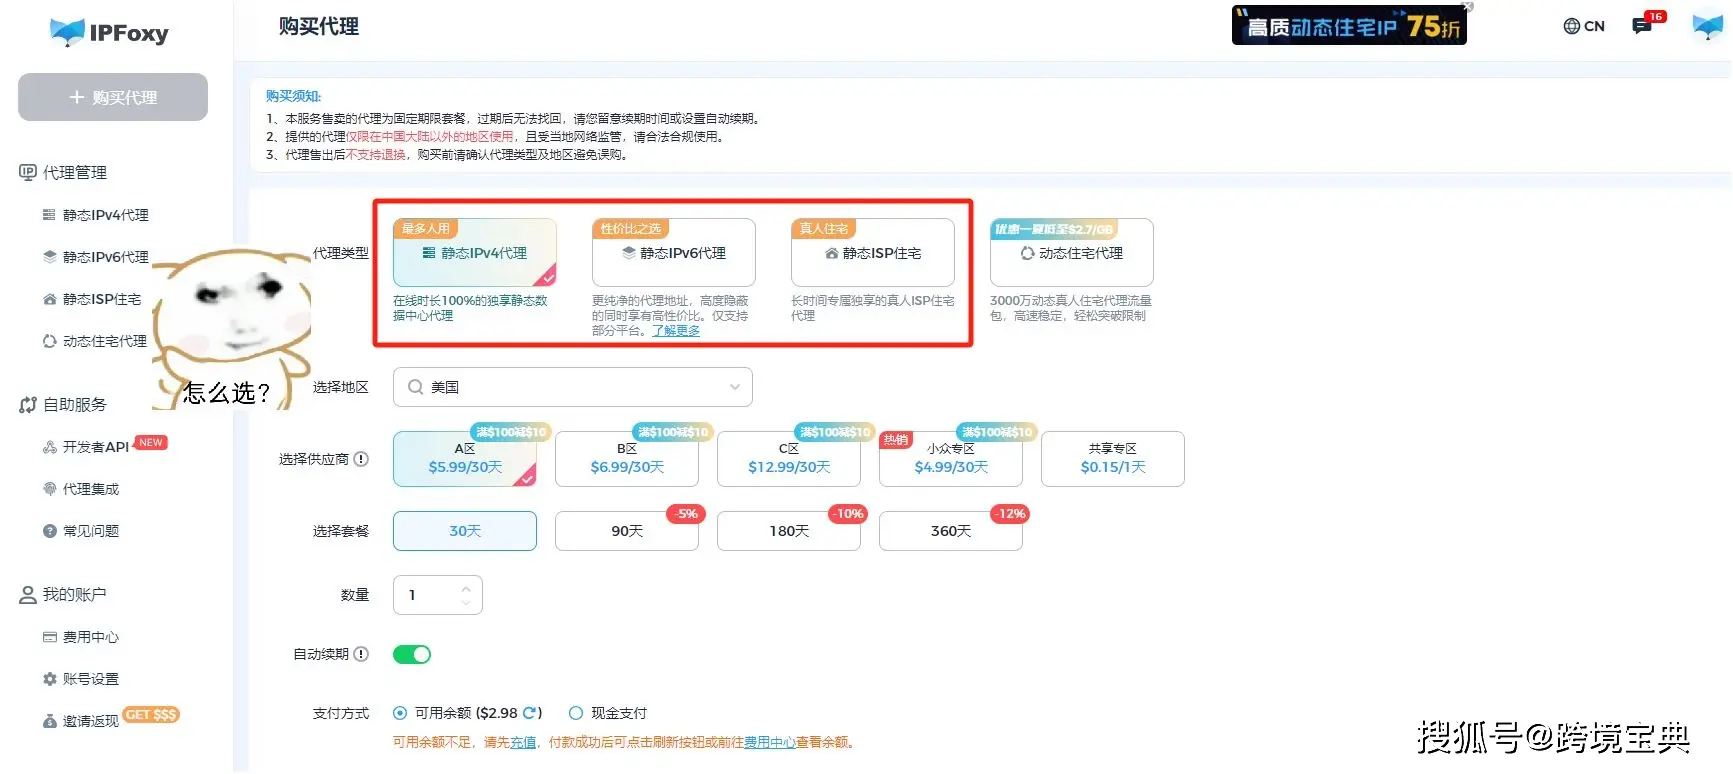The height and width of the screenshot is (774, 1733).
Task: Open 常见问题 help icon
Action: pos(49,531)
